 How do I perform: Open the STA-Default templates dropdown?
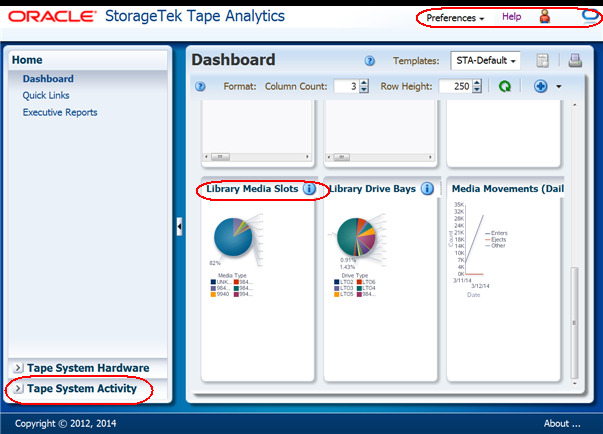click(485, 61)
